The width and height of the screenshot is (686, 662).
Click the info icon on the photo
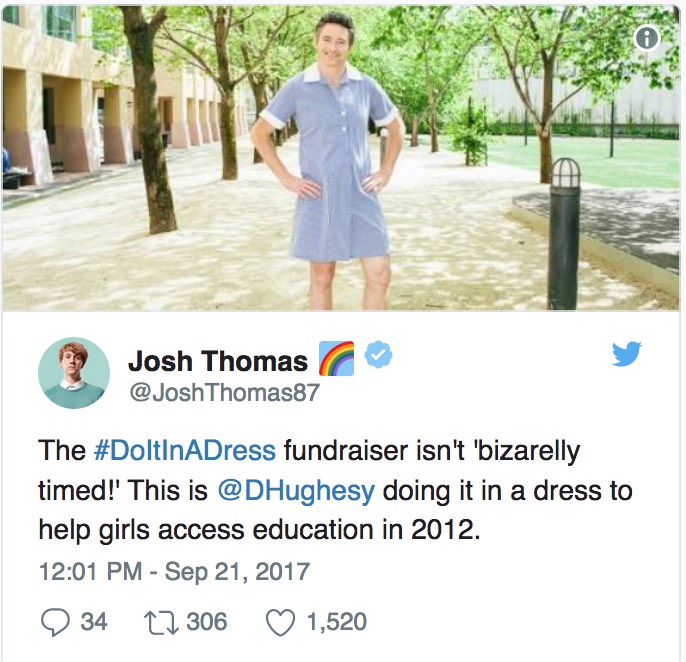(x=647, y=38)
